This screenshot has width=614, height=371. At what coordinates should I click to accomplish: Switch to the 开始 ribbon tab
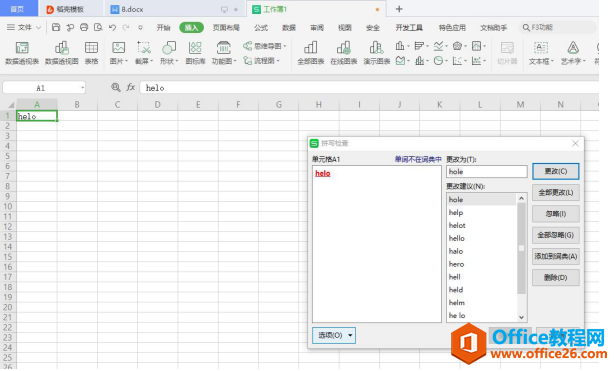point(163,27)
